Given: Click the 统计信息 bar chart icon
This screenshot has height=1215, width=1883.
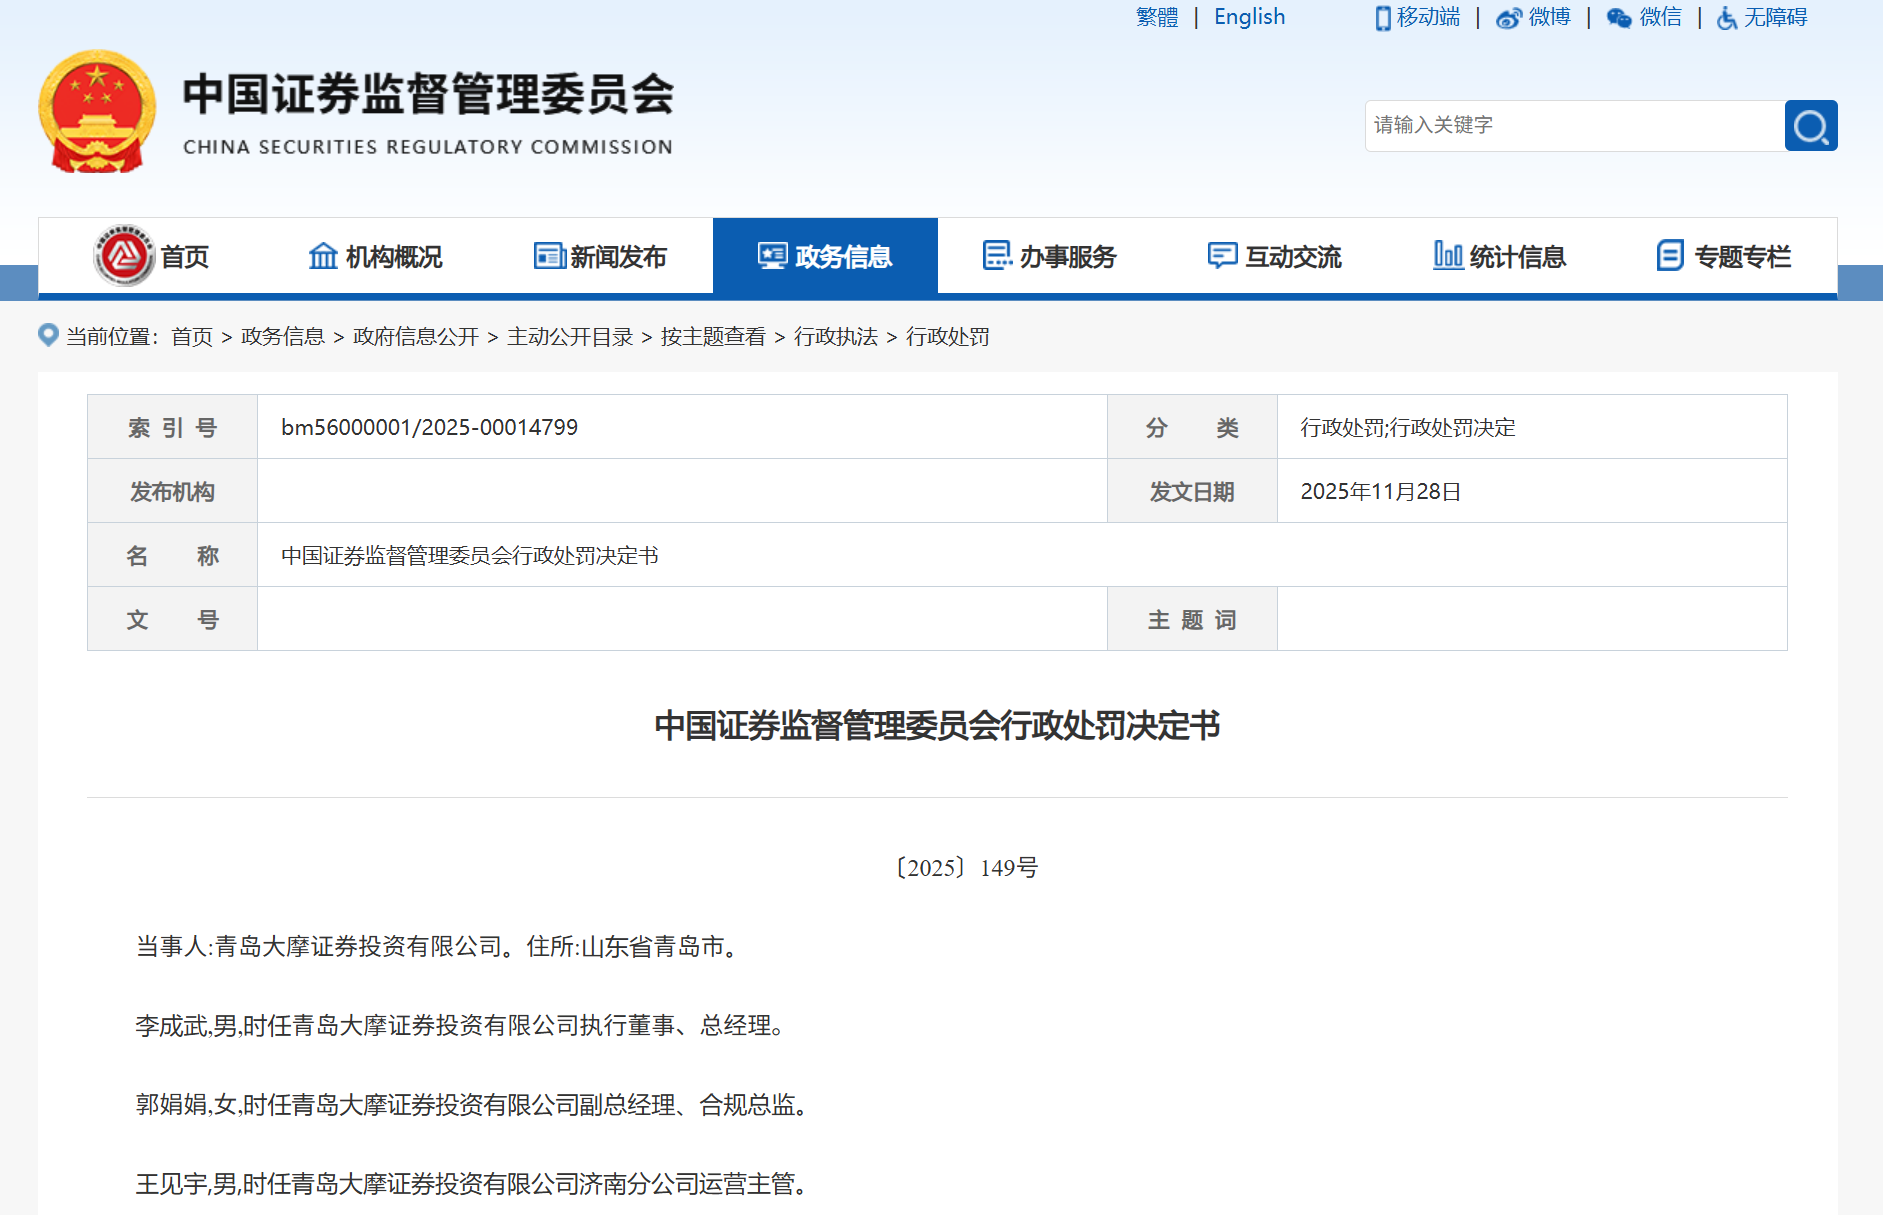Looking at the screenshot, I should coord(1447,256).
